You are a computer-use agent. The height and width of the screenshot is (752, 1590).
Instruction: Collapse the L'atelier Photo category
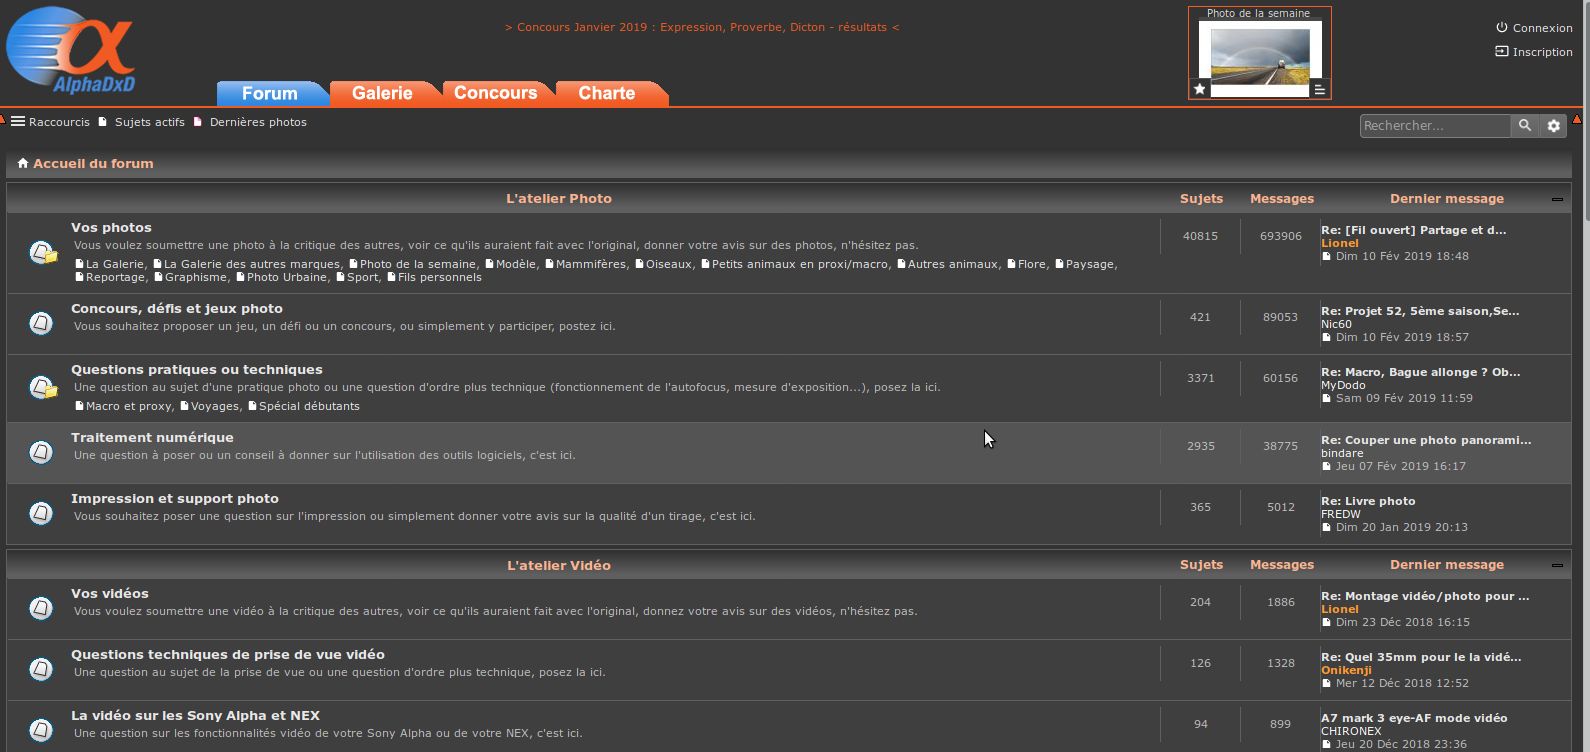[x=1556, y=199]
